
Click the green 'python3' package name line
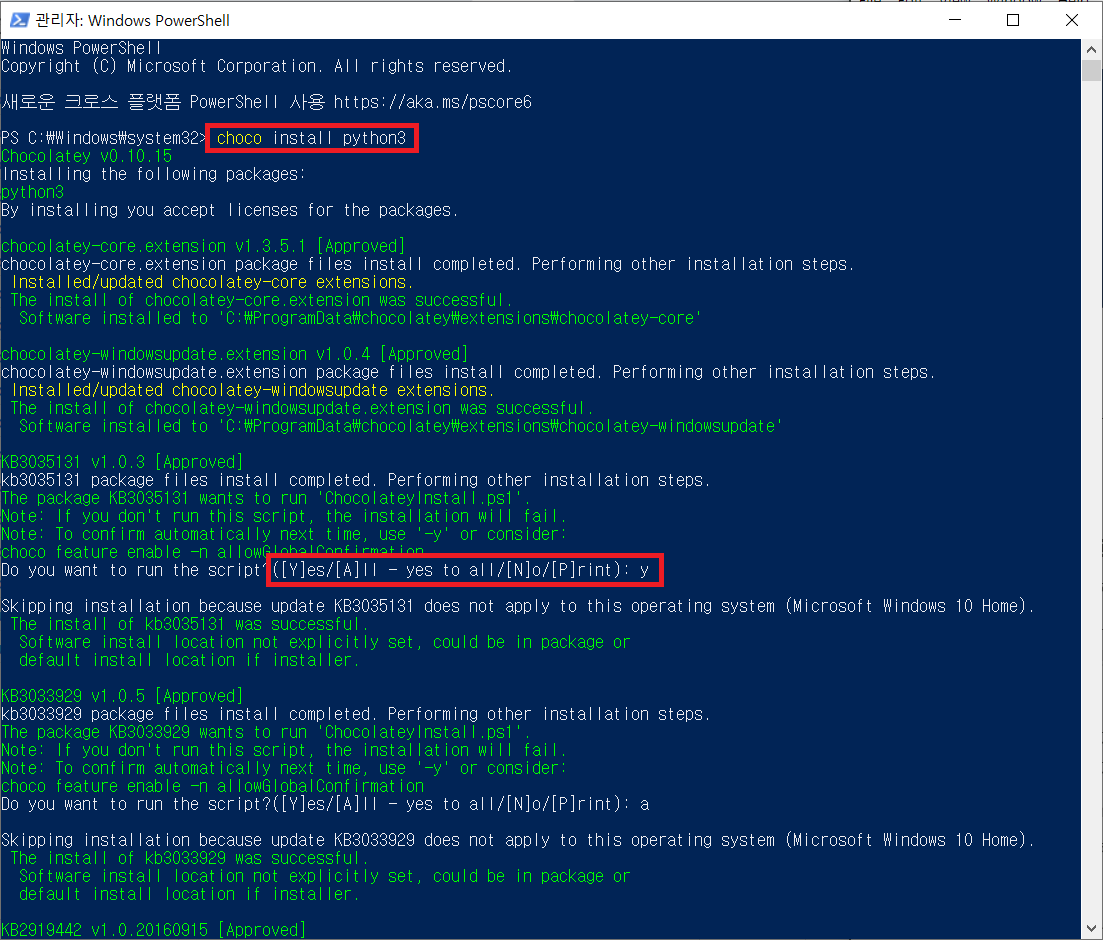(x=33, y=192)
